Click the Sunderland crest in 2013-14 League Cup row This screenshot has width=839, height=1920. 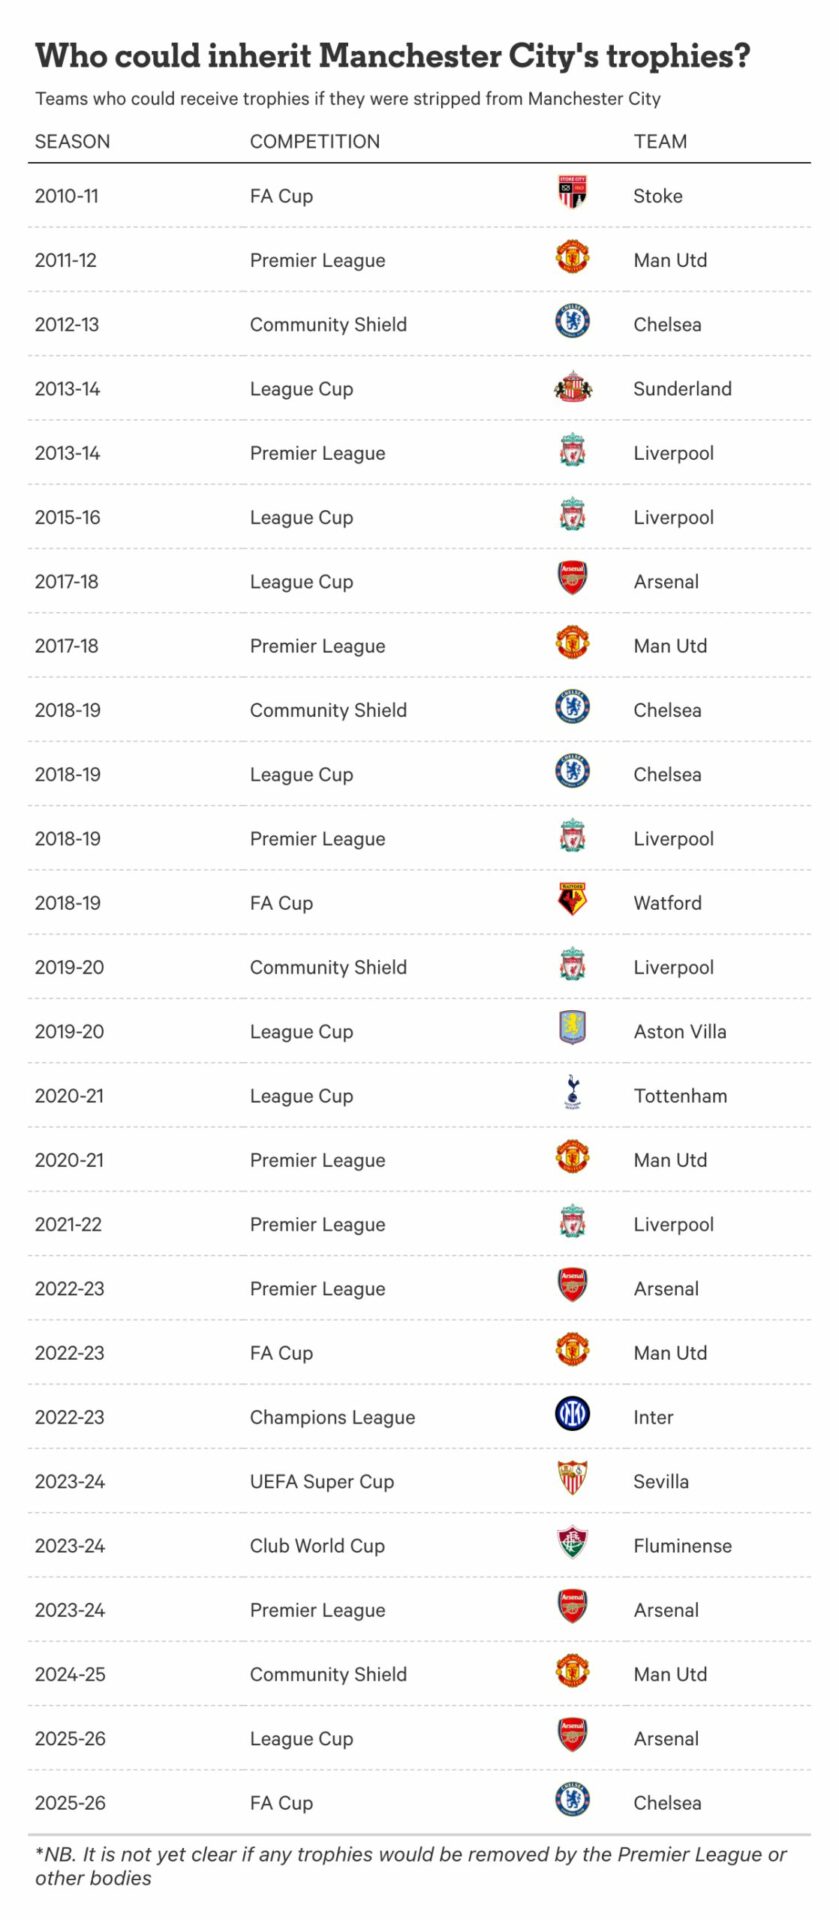572,387
